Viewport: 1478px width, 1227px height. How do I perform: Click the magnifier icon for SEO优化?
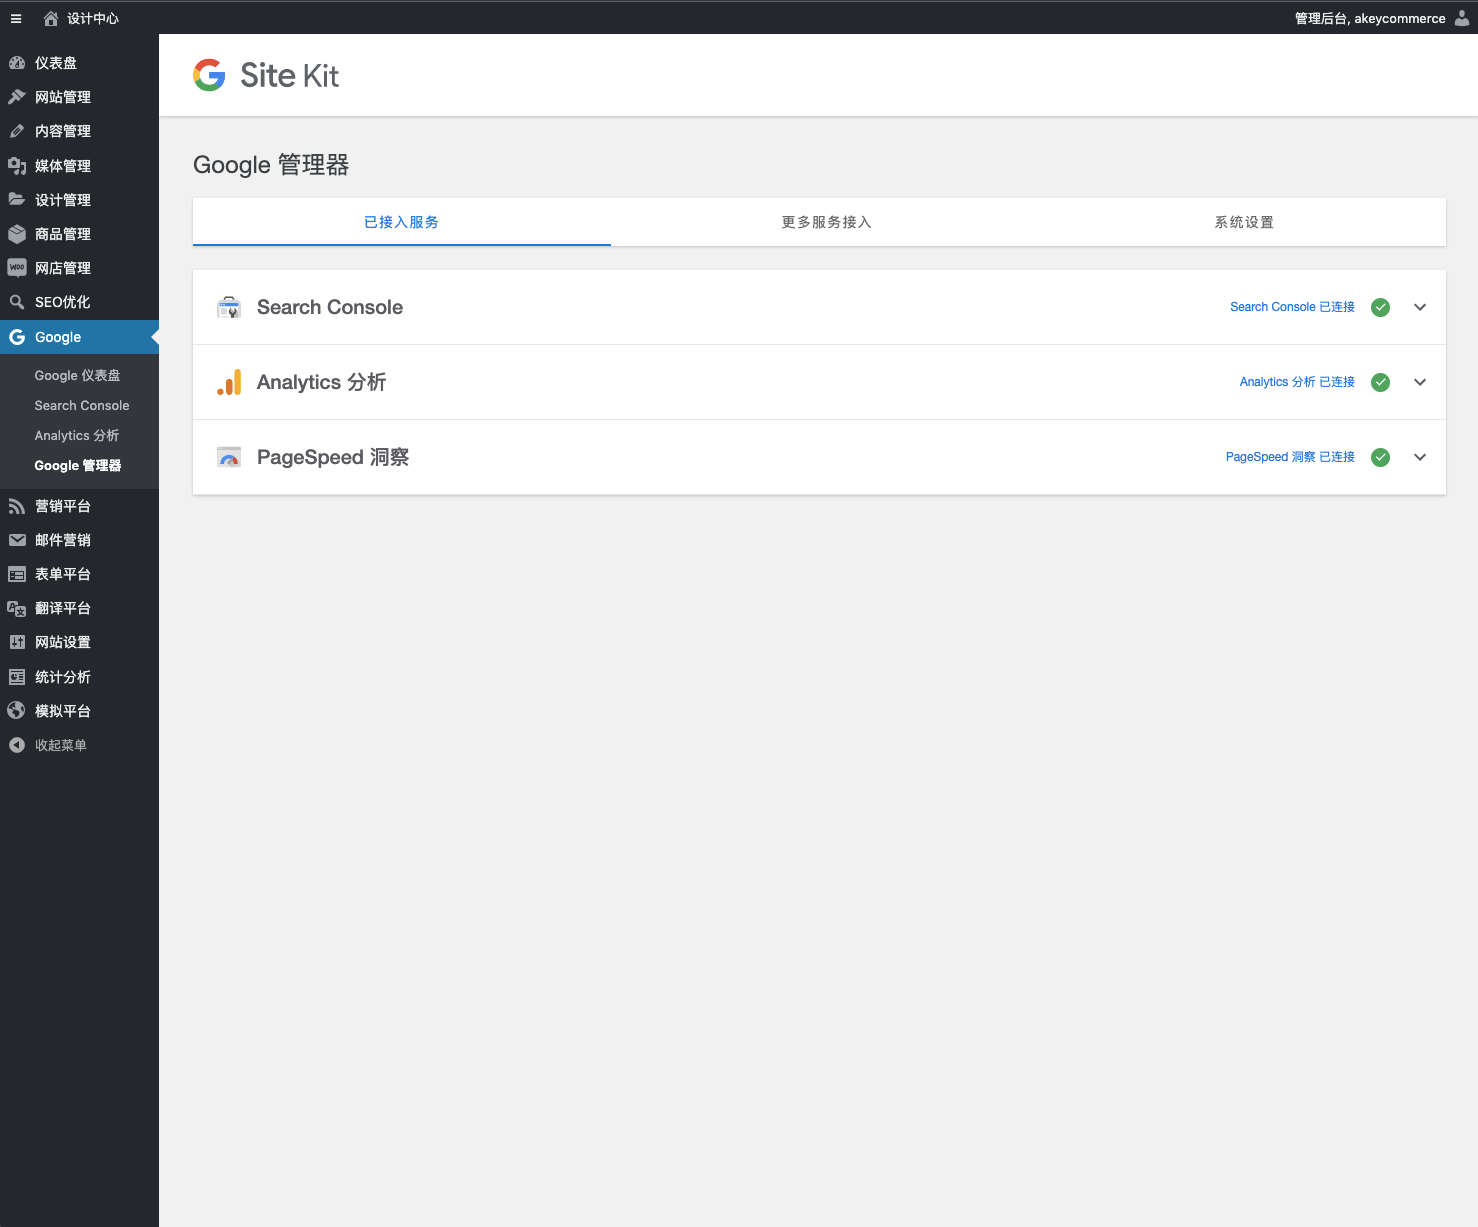(x=17, y=302)
